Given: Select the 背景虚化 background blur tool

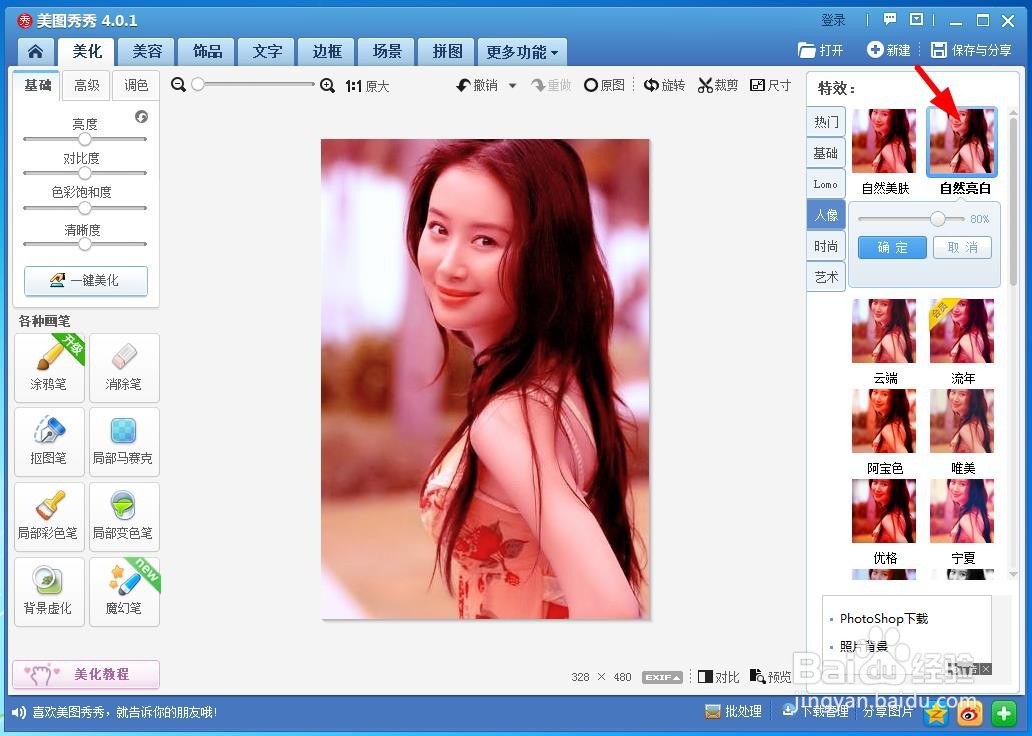Looking at the screenshot, I should (x=49, y=592).
